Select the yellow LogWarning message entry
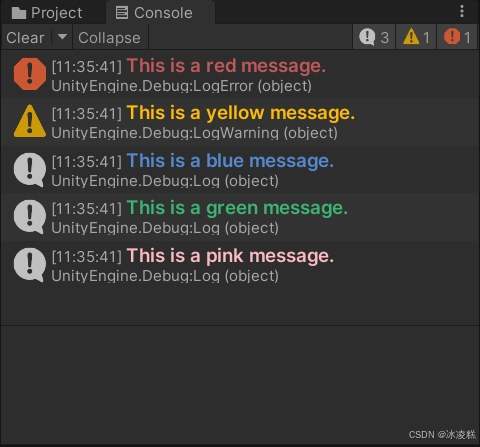Screen dimensions: 480x447 pos(240,122)
